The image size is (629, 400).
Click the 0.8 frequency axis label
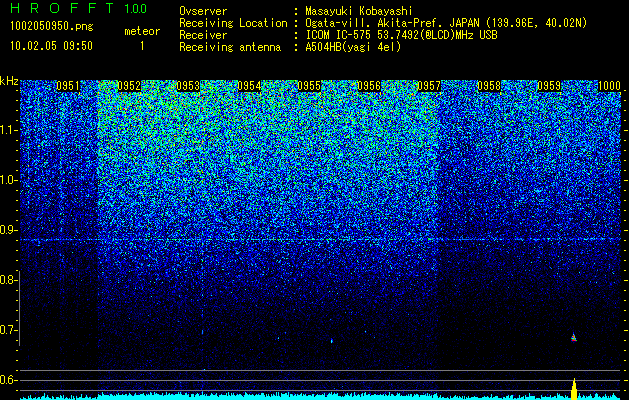pyautogui.click(x=7, y=280)
